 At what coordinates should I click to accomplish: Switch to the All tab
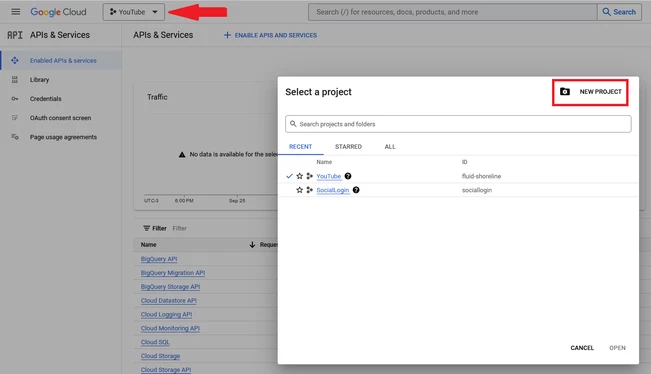[x=390, y=147]
